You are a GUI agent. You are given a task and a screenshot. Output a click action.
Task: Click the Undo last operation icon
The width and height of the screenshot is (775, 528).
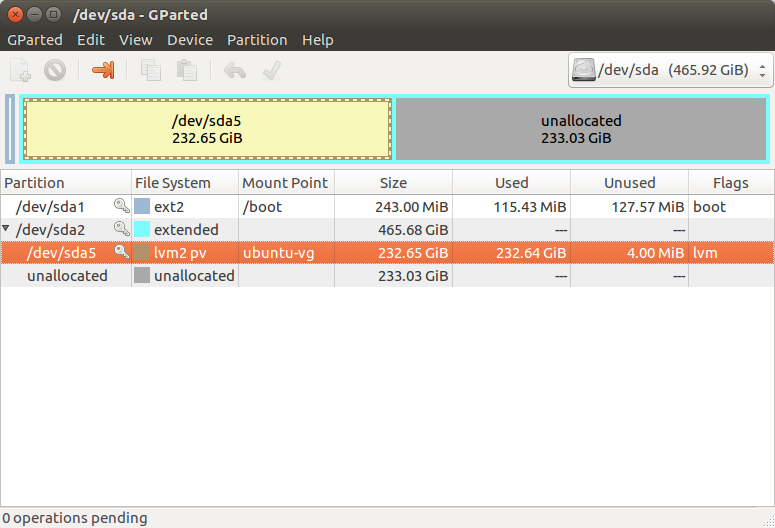point(235,70)
